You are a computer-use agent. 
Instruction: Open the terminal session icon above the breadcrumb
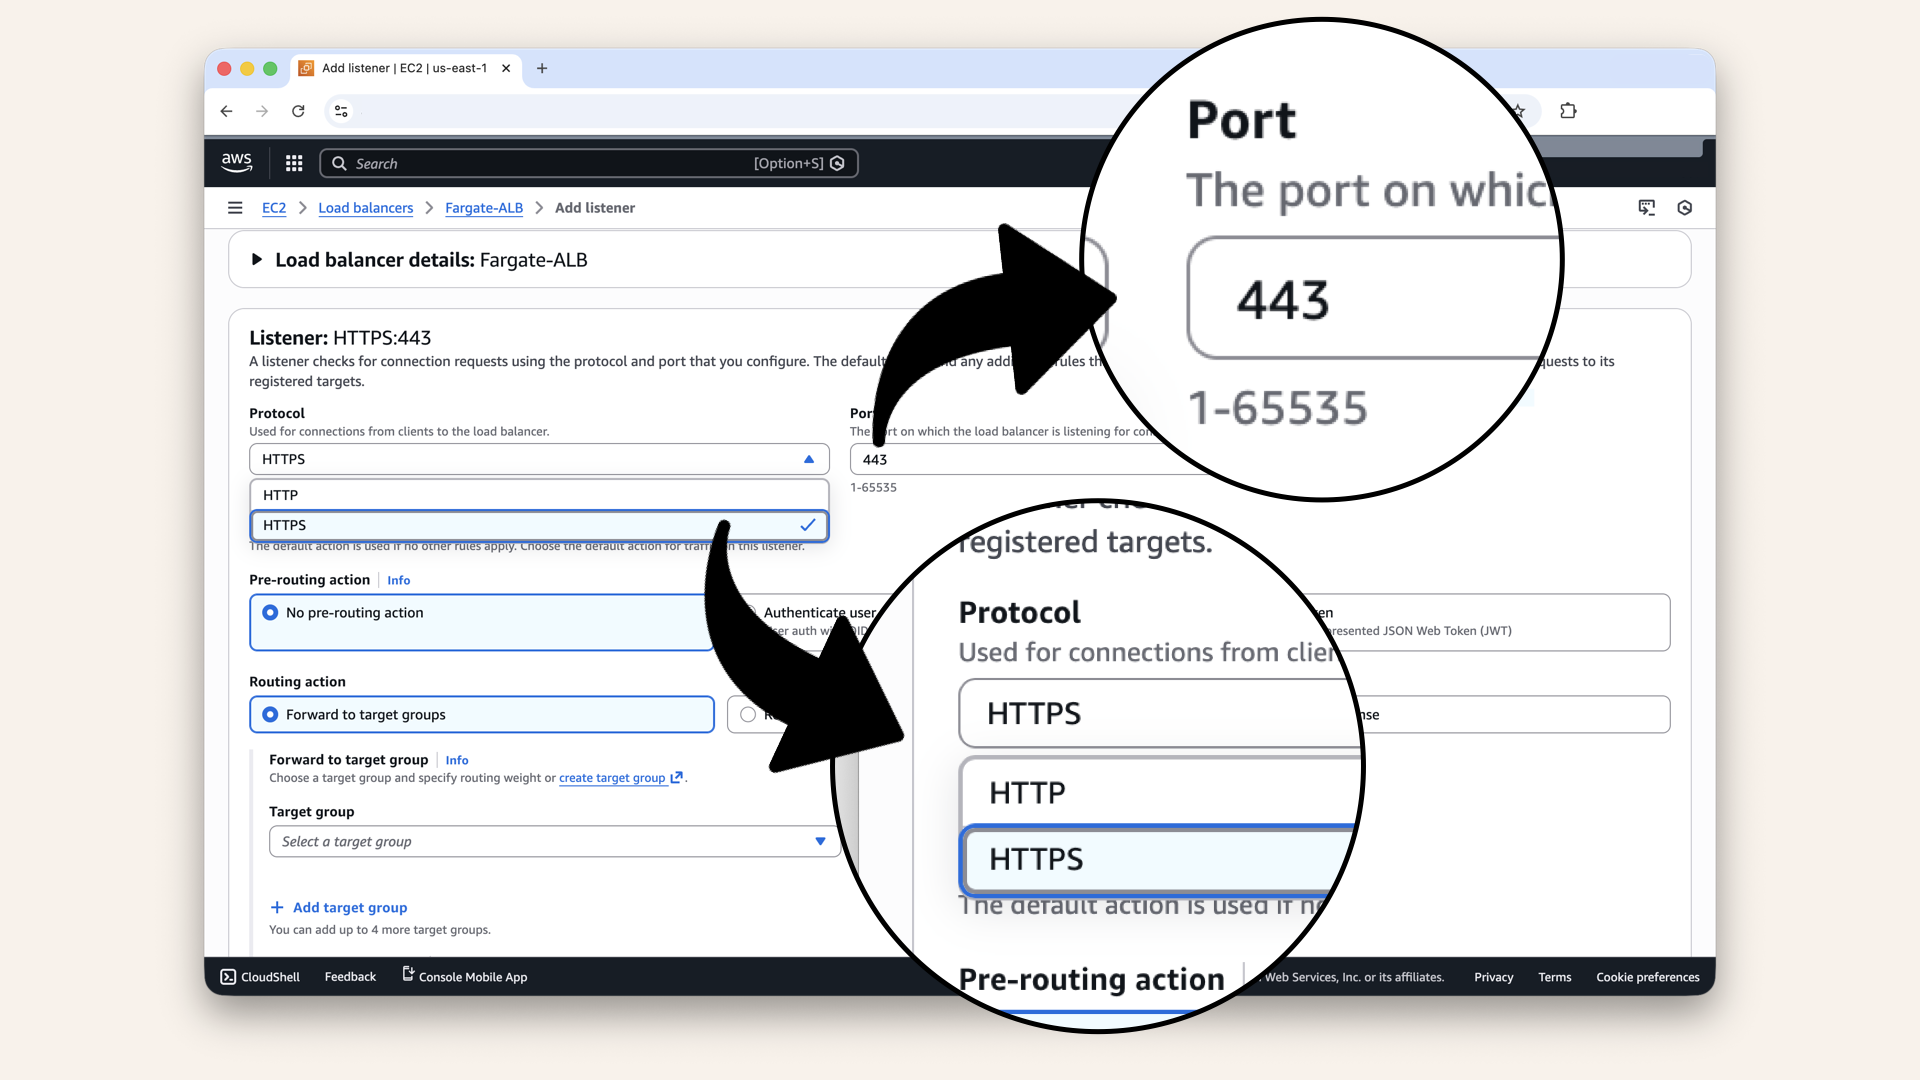(1647, 207)
